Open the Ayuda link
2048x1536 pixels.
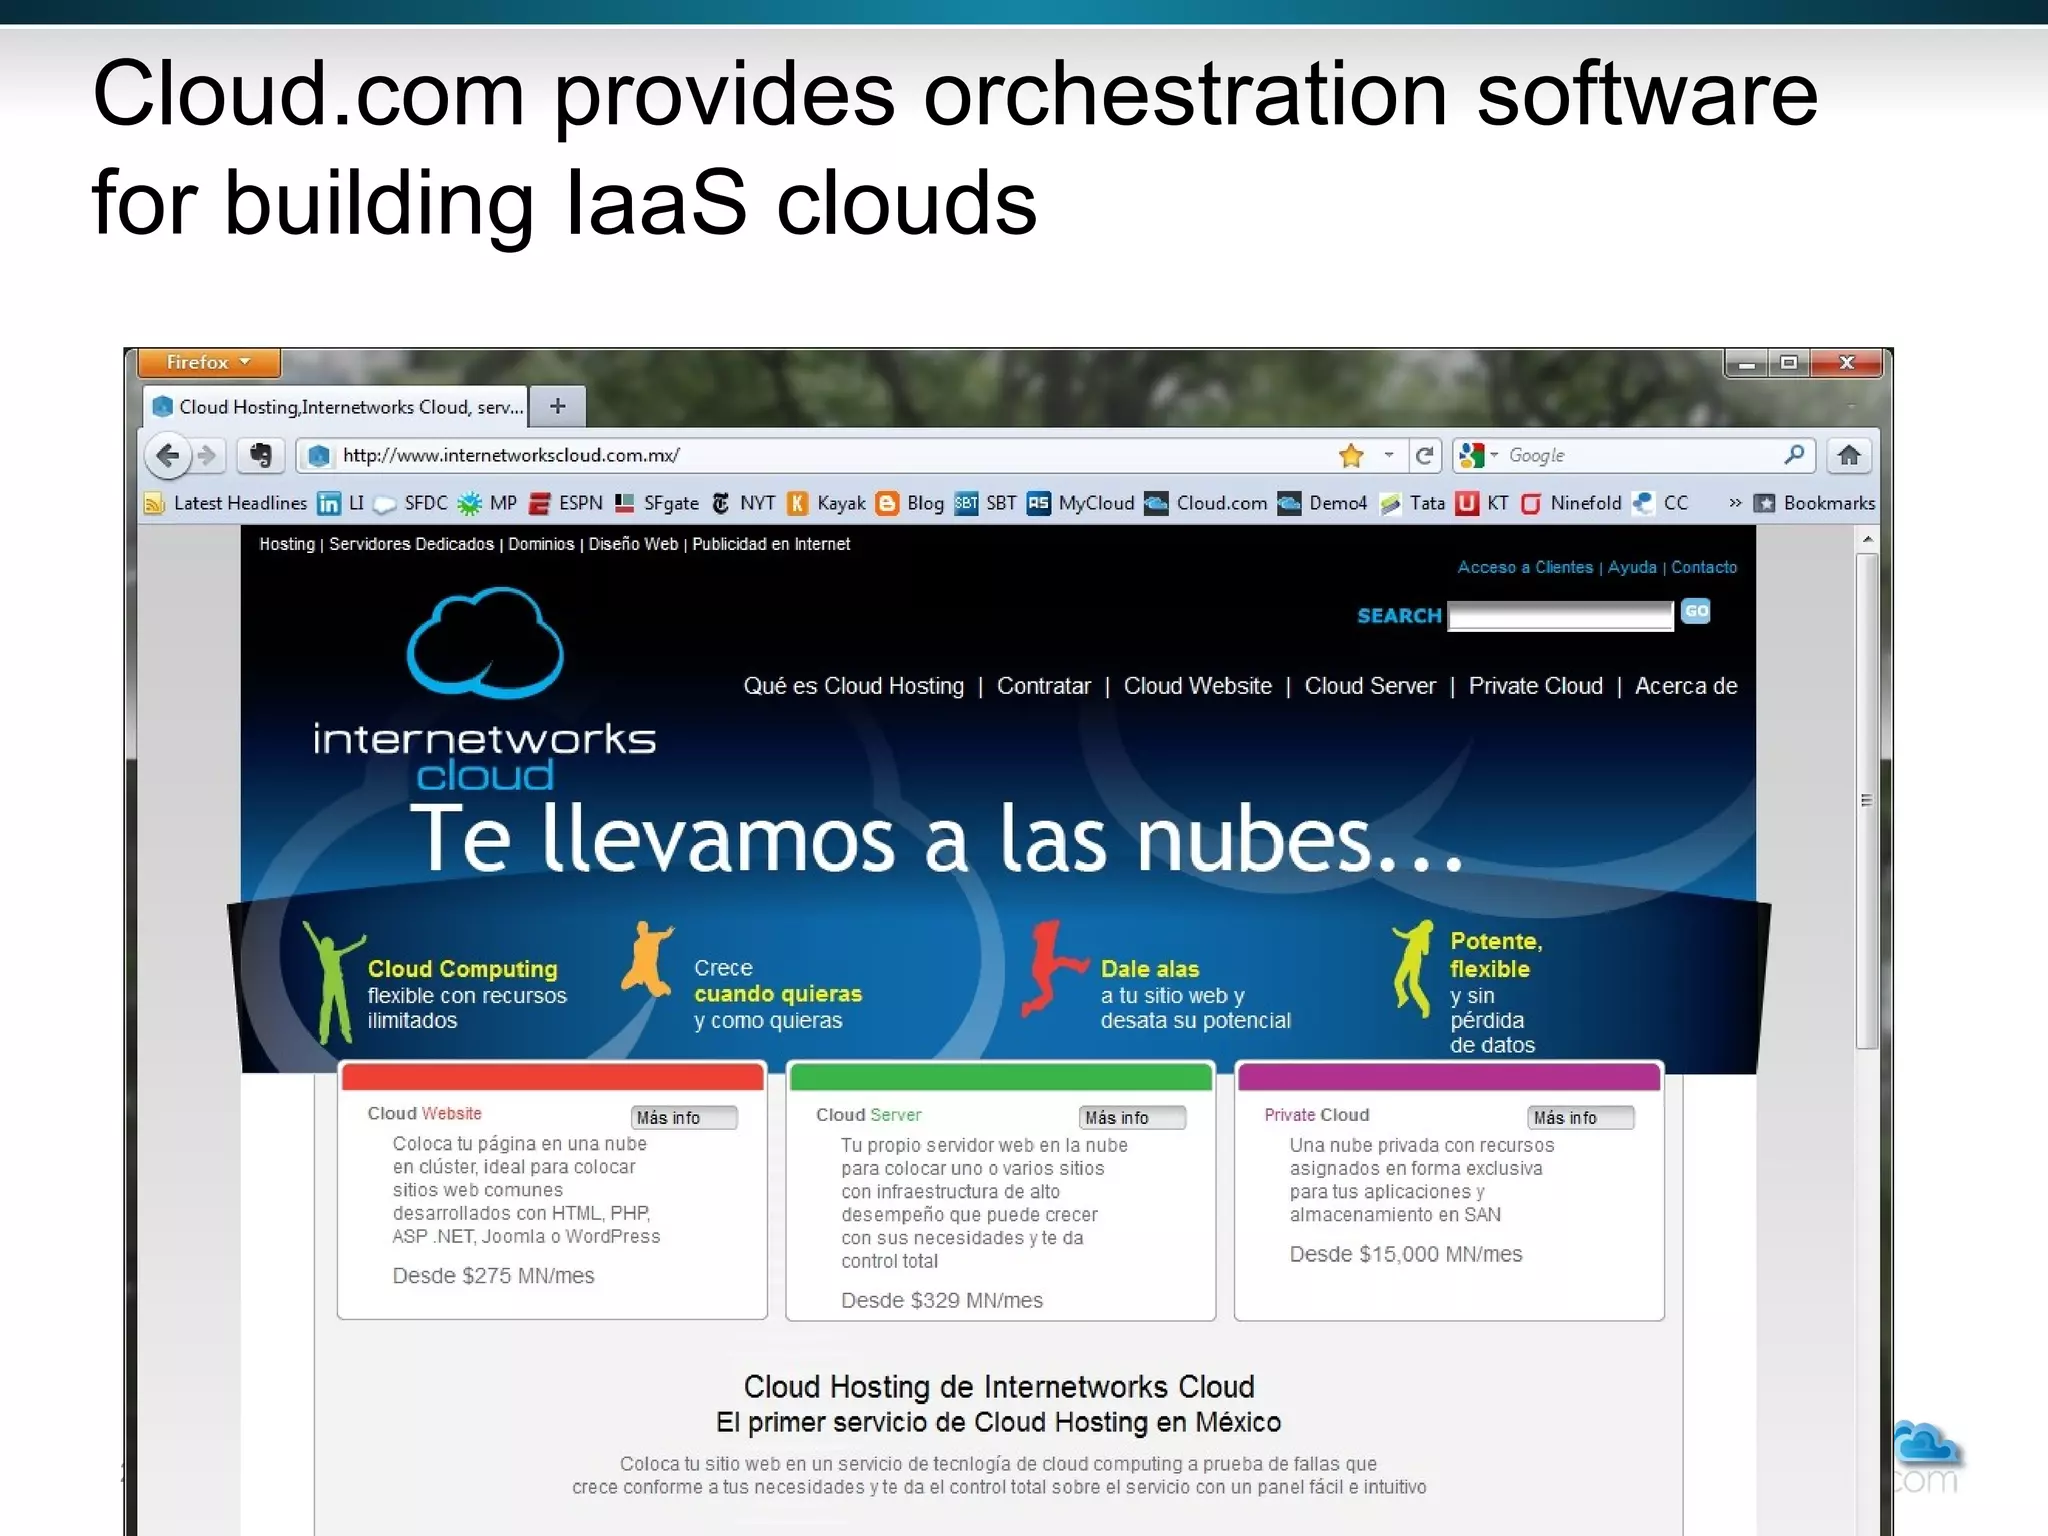1632,567
